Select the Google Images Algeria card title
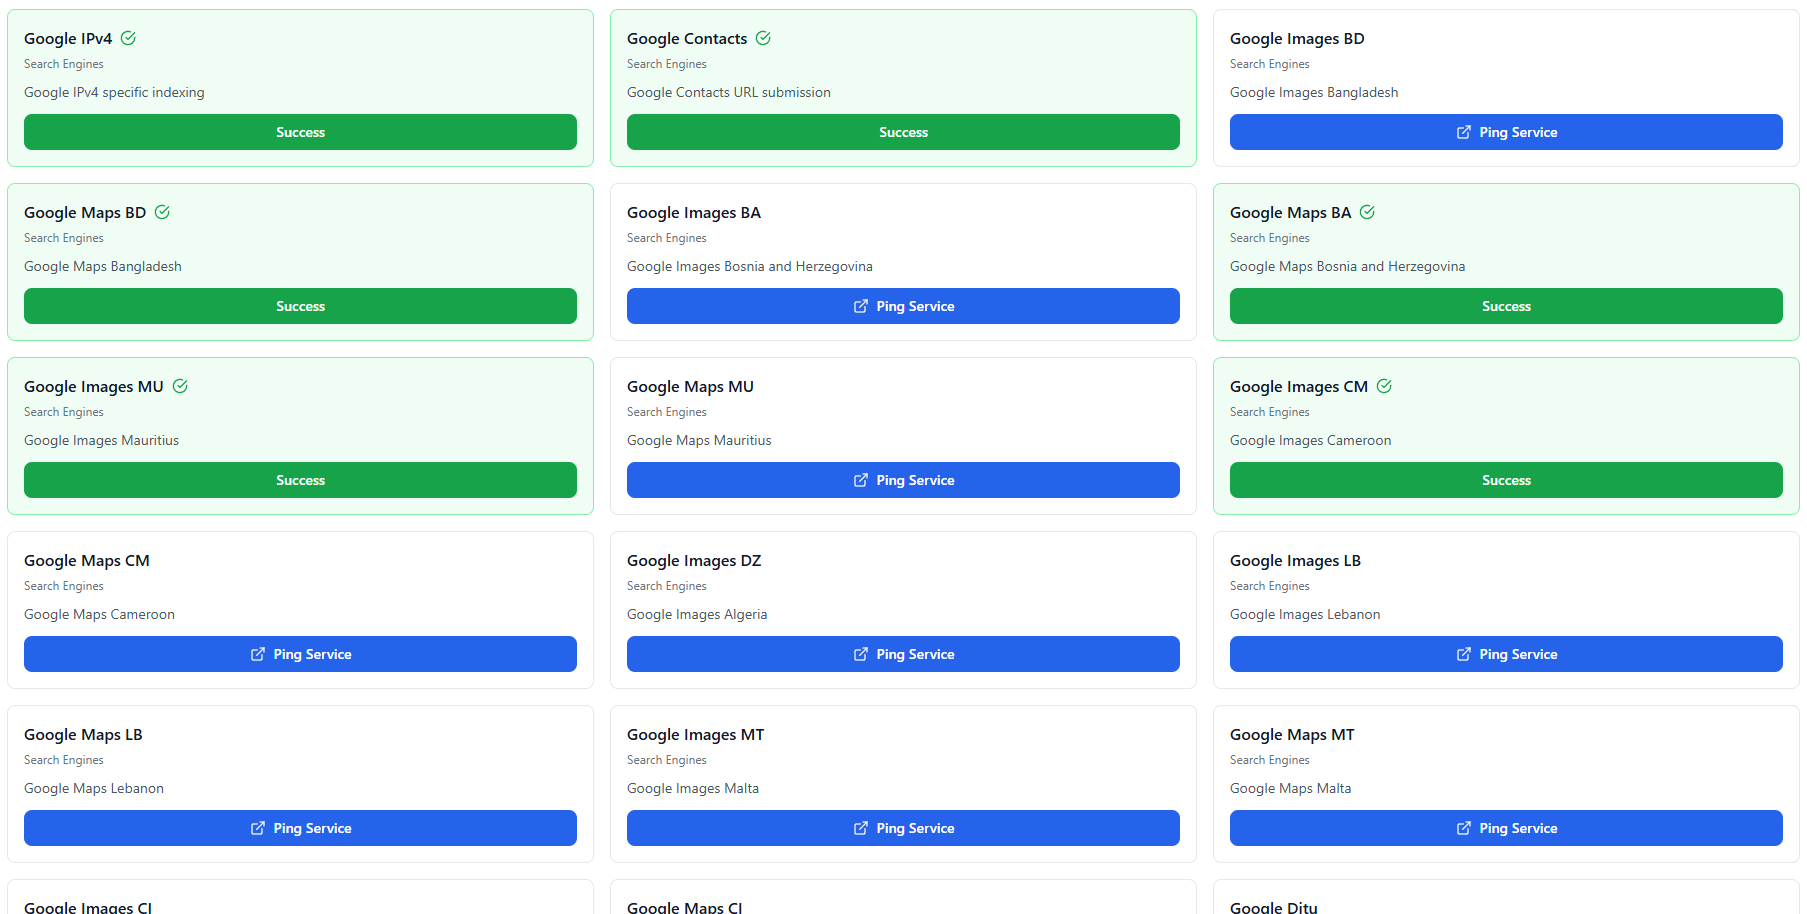The height and width of the screenshot is (914, 1807). (694, 561)
